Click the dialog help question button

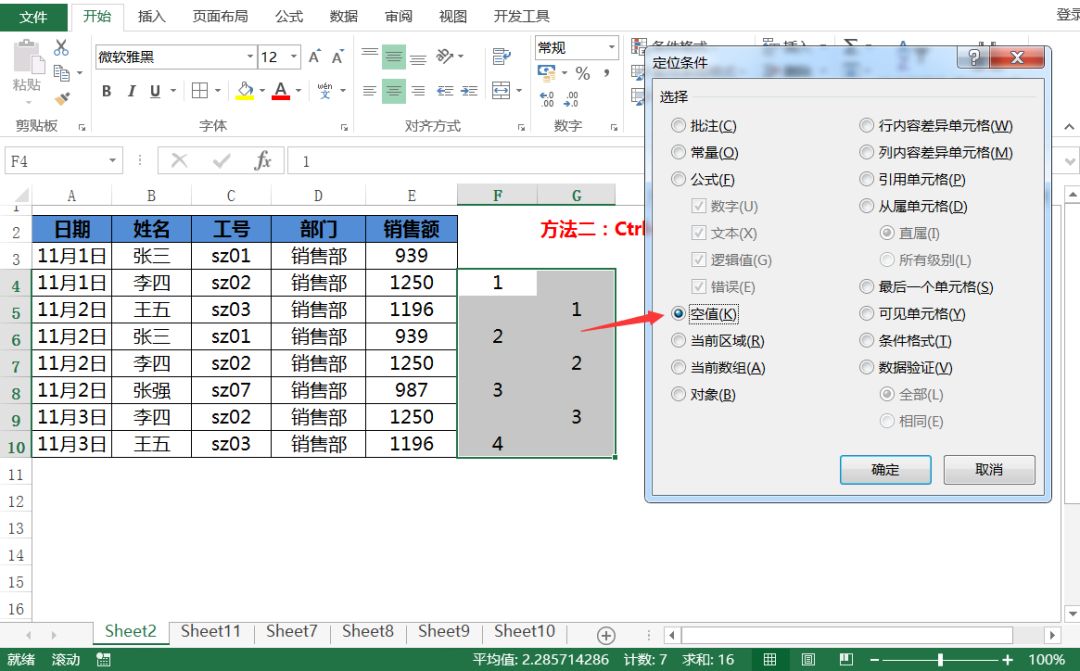[x=973, y=58]
